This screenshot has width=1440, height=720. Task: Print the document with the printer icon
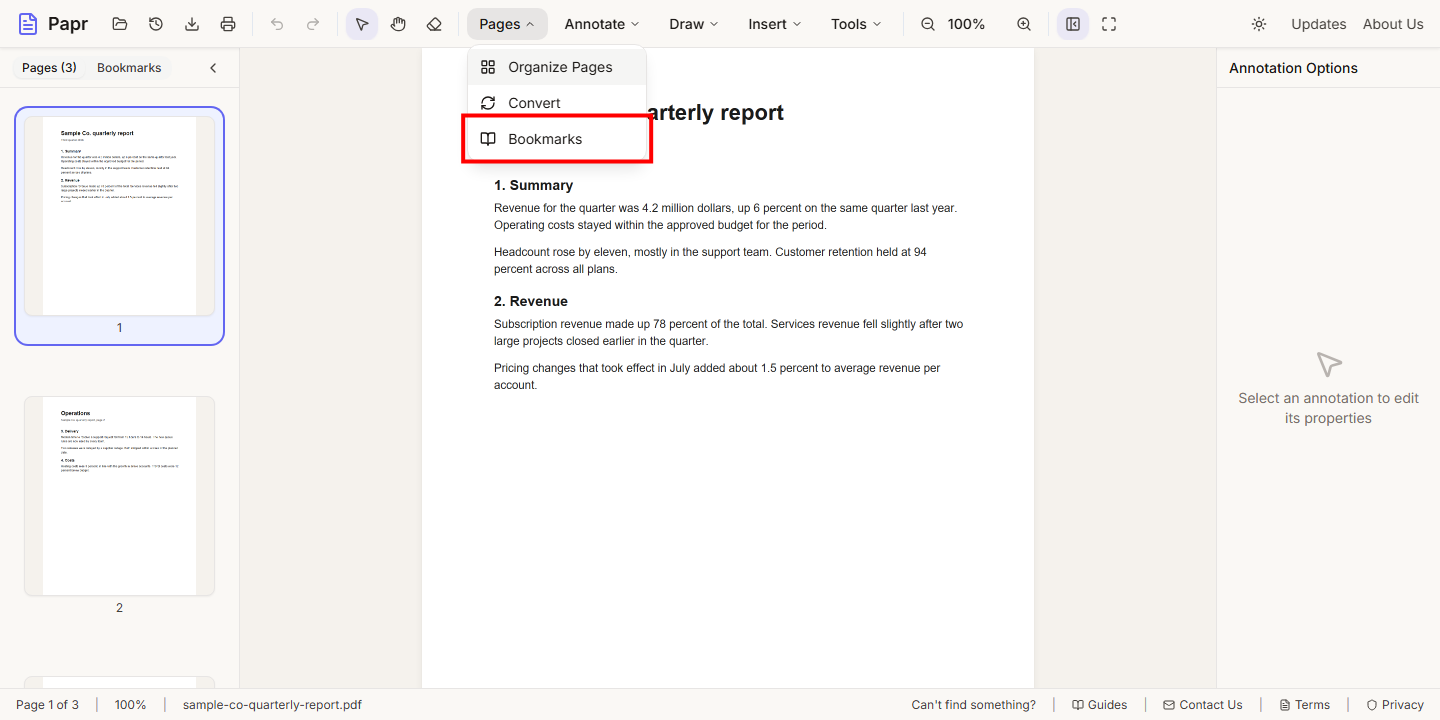click(228, 24)
